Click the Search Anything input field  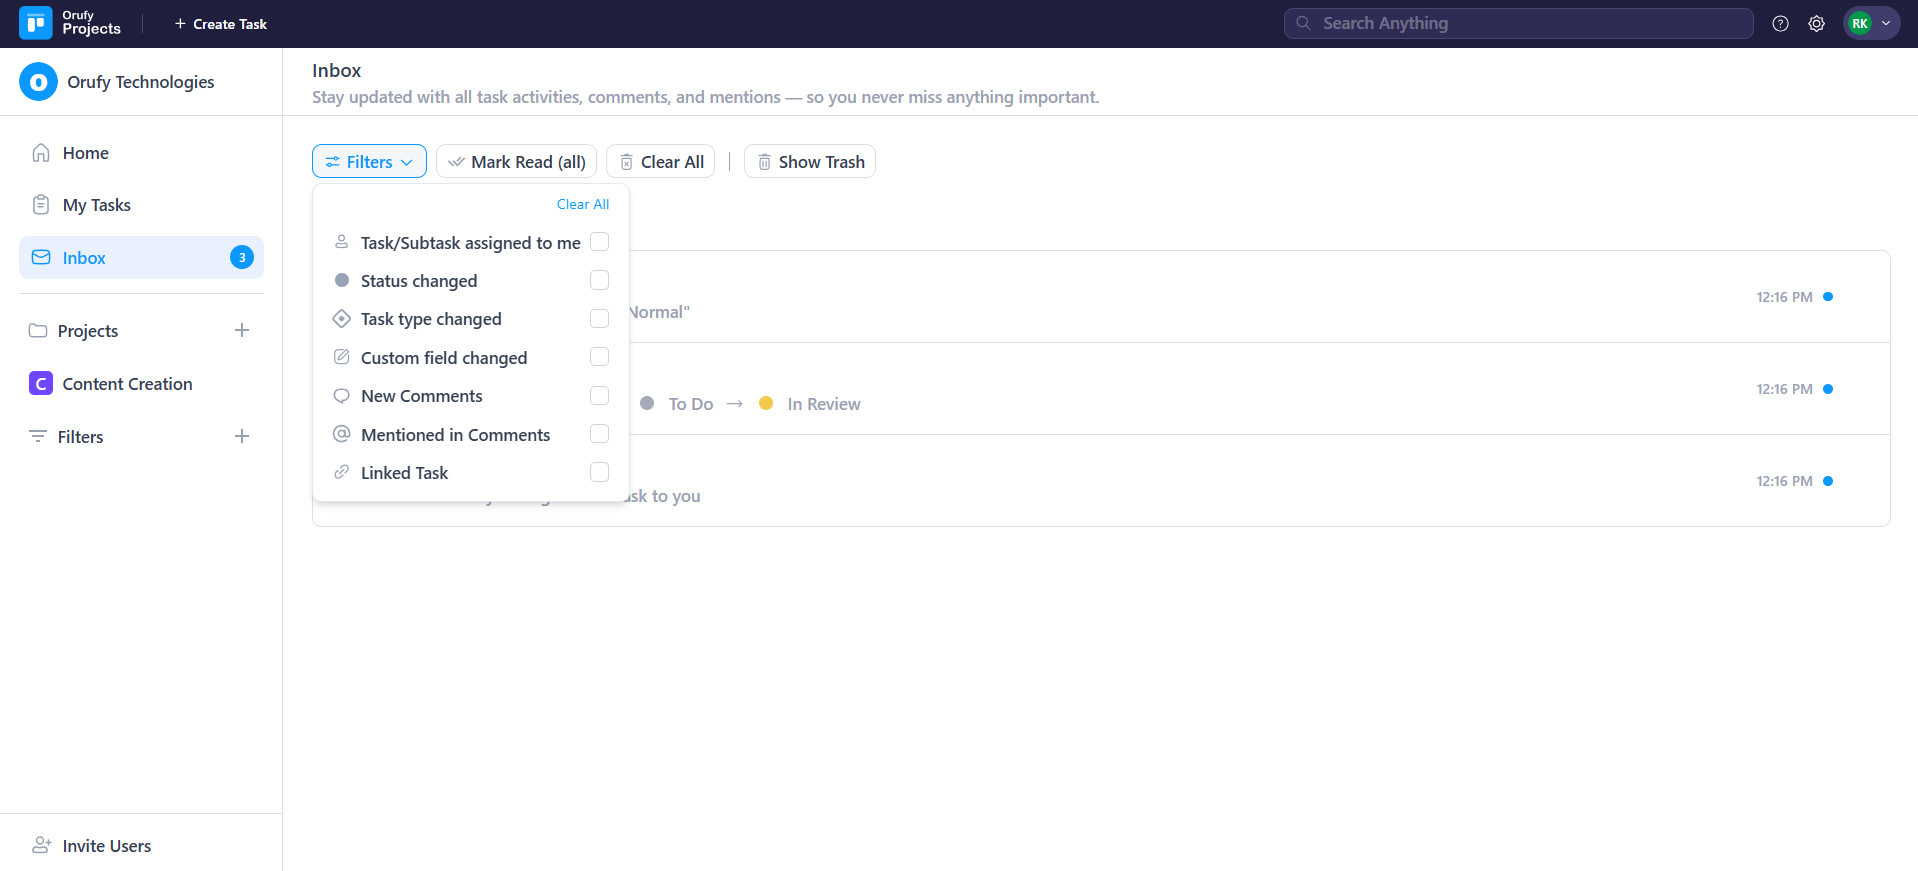click(x=1518, y=23)
